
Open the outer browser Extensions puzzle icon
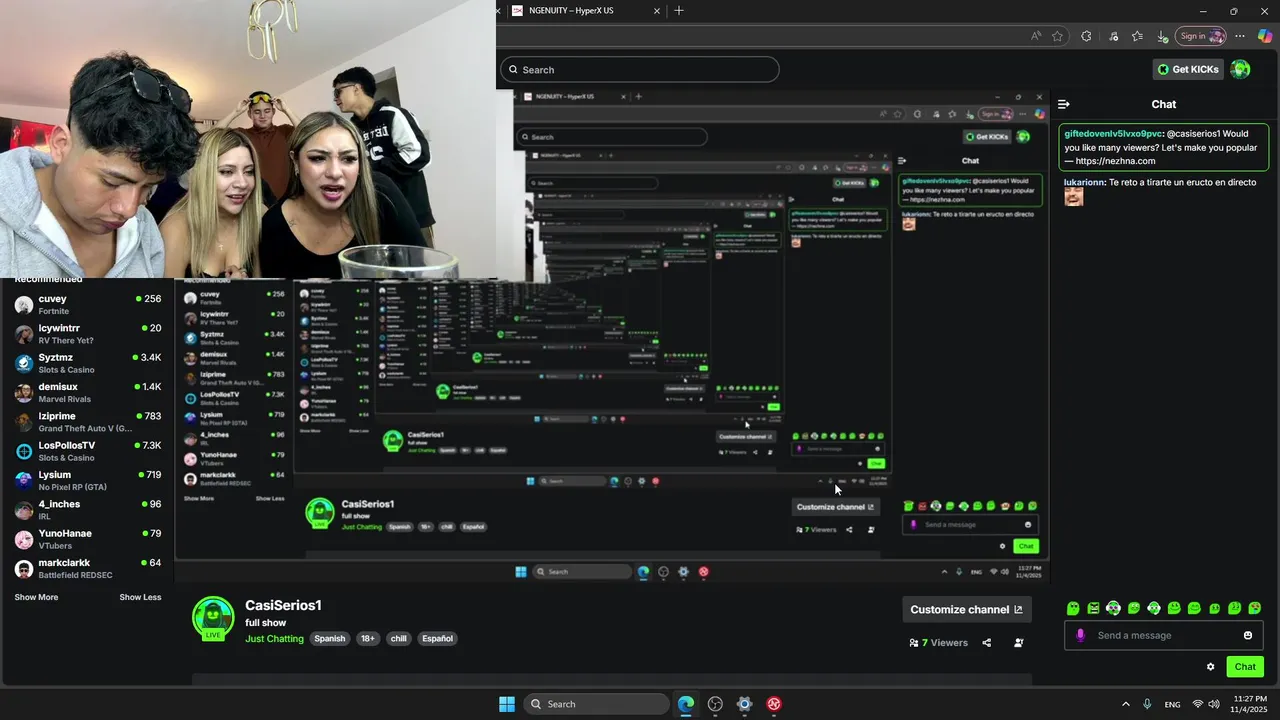1086,36
